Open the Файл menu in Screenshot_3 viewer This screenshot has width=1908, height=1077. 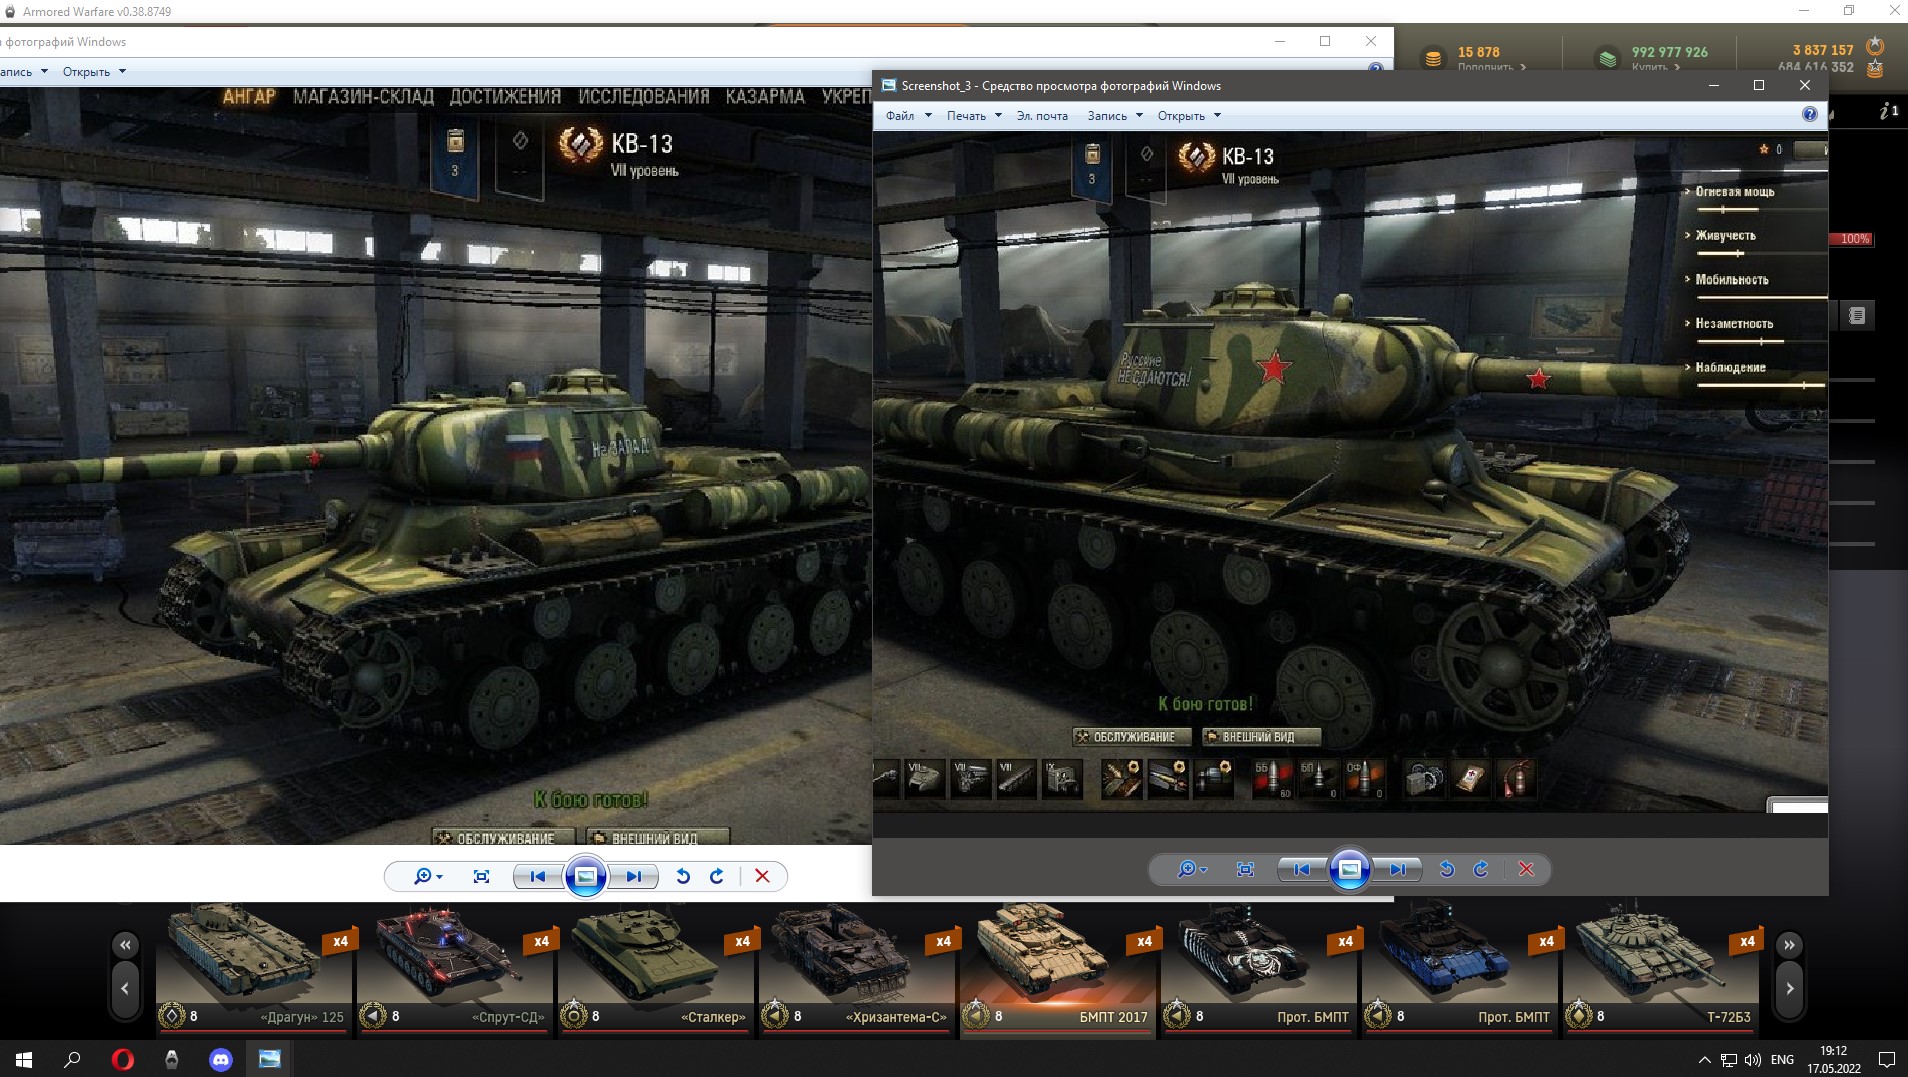[x=908, y=116]
